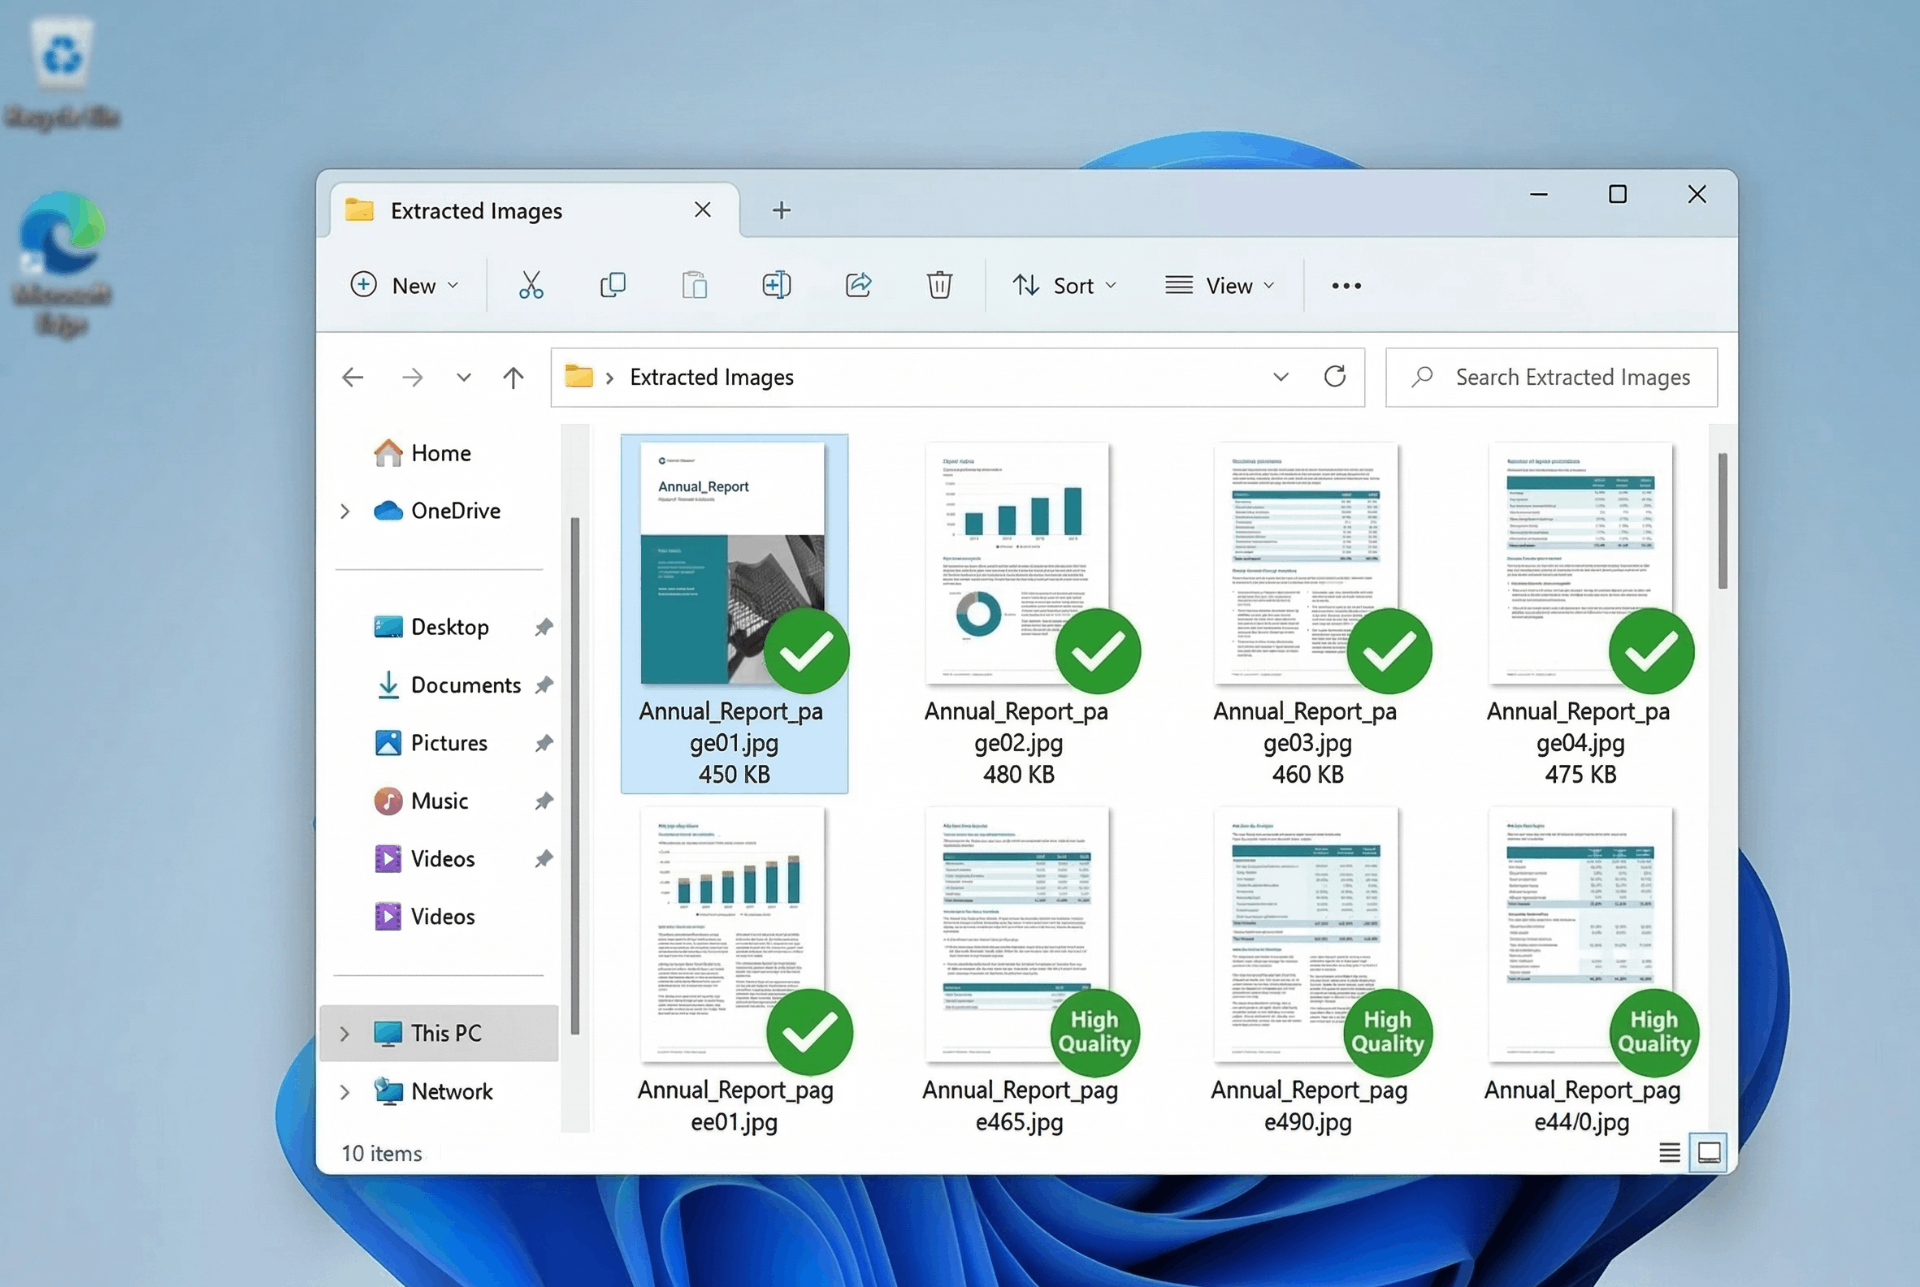Switch to details list view icon
Image resolution: width=1920 pixels, height=1287 pixels.
[1668, 1152]
